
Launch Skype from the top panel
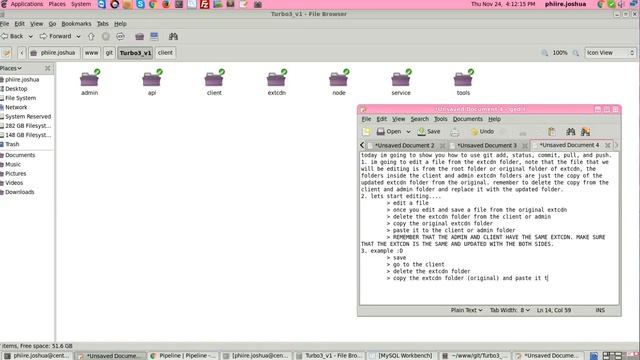(140, 4)
